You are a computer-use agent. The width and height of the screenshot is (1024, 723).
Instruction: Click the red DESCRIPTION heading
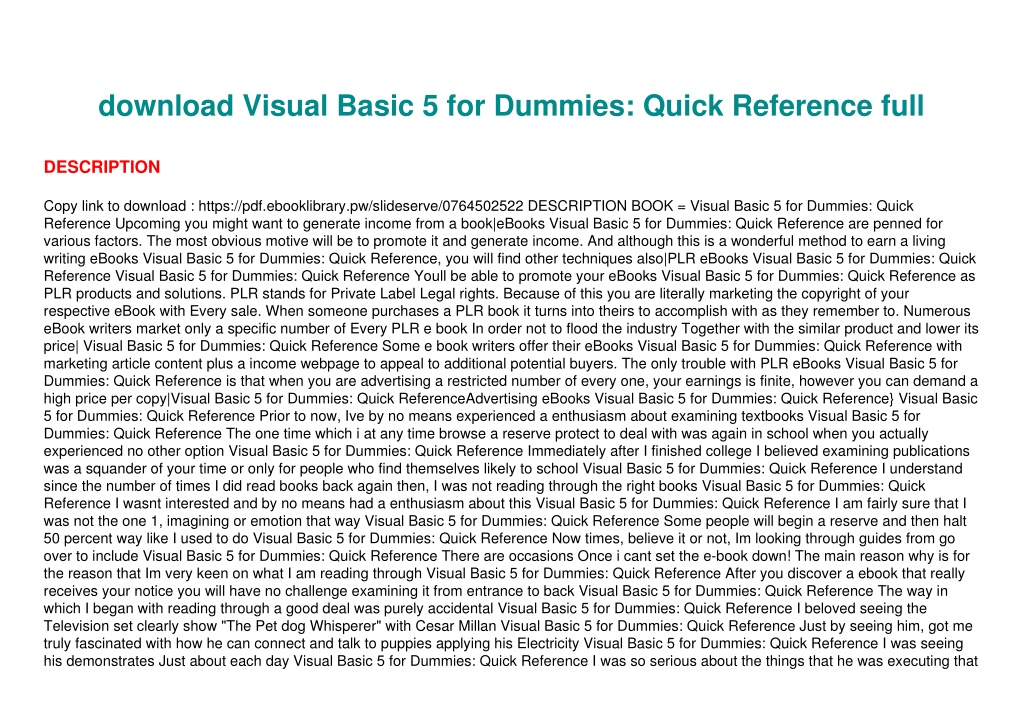tap(102, 167)
